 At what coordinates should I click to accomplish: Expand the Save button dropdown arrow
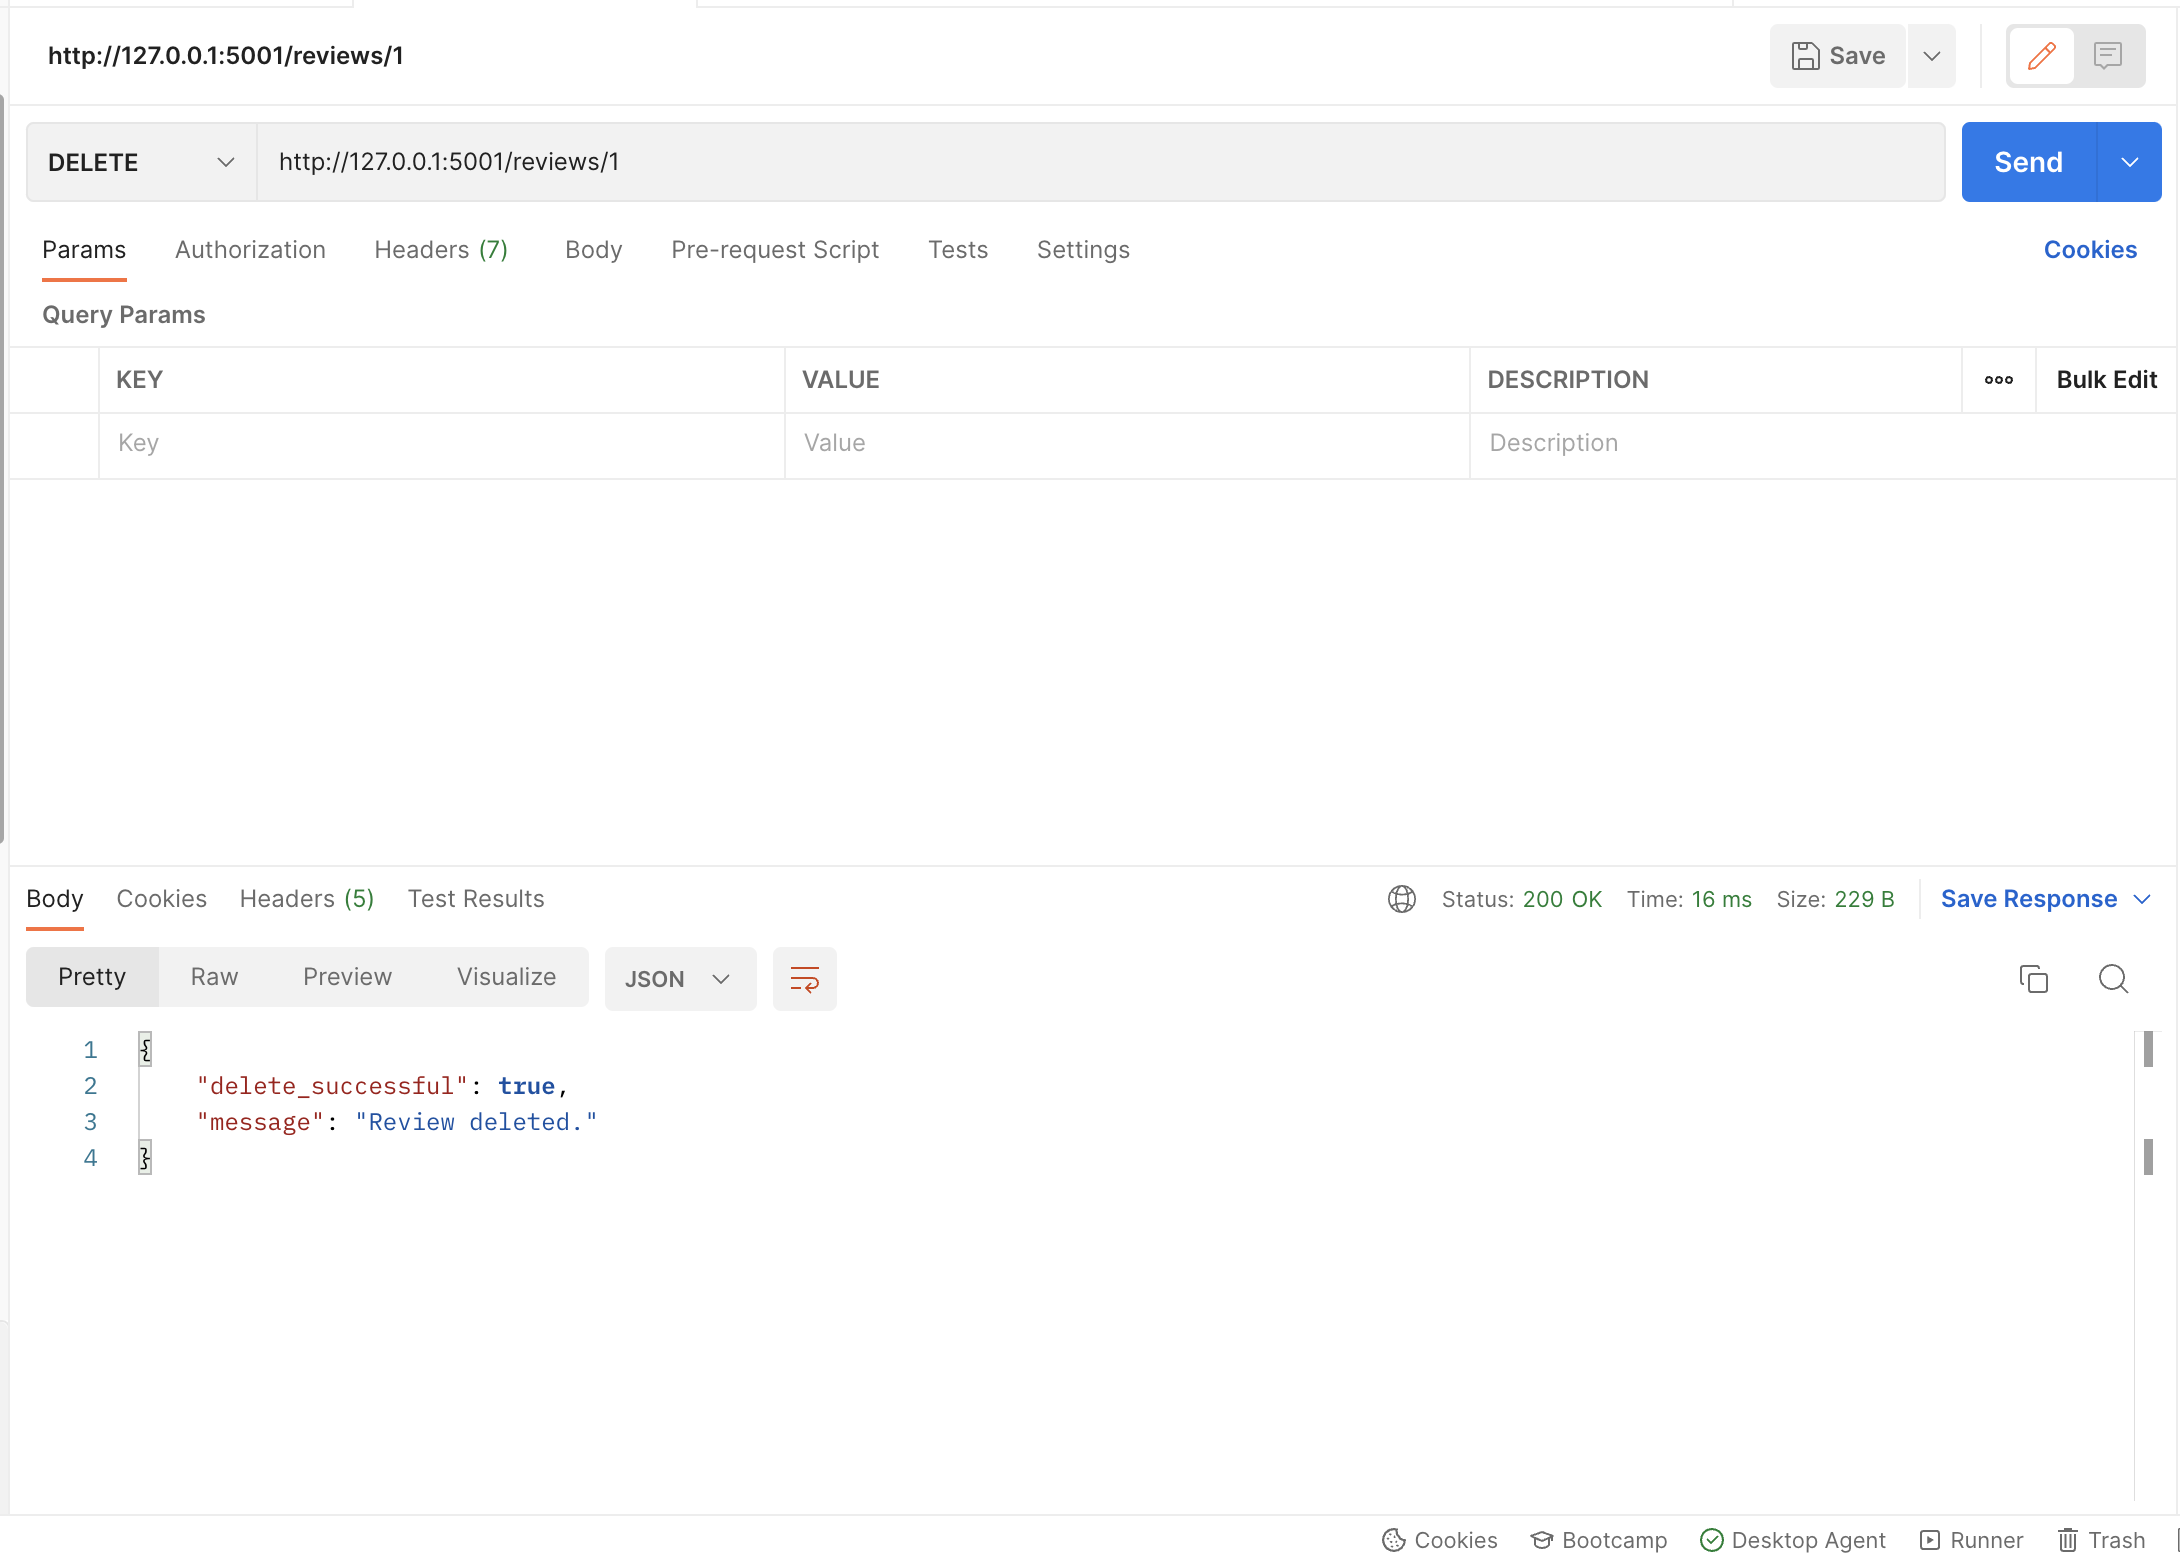coord(1934,56)
